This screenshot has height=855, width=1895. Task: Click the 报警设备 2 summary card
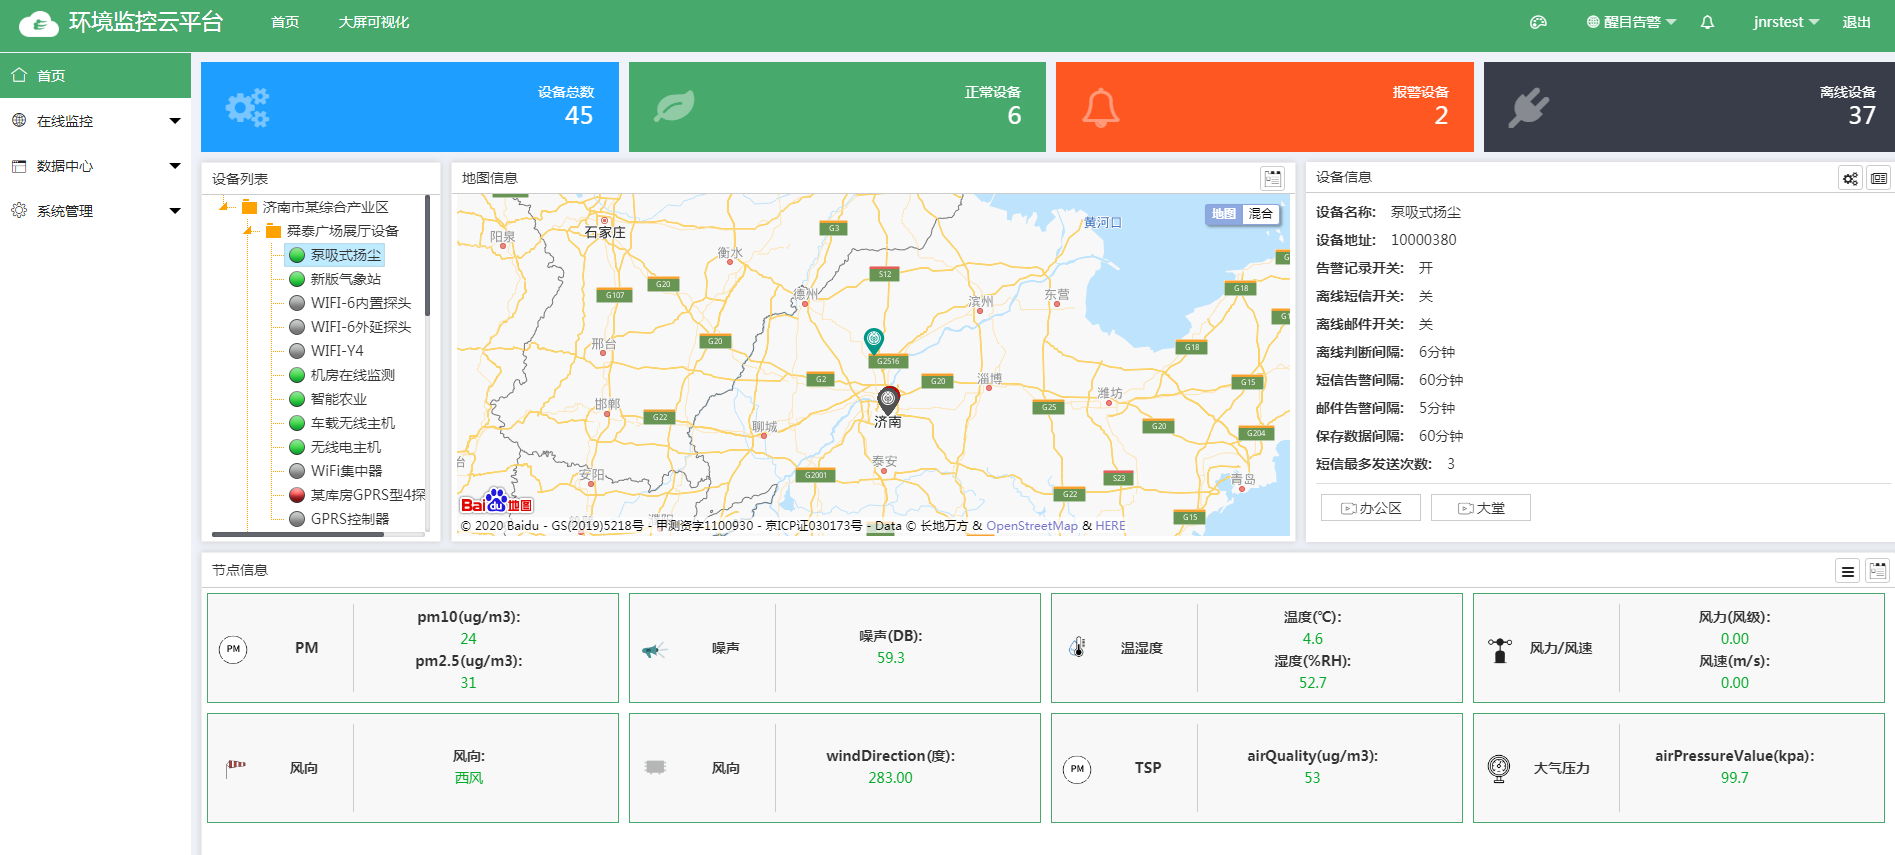click(x=1265, y=107)
